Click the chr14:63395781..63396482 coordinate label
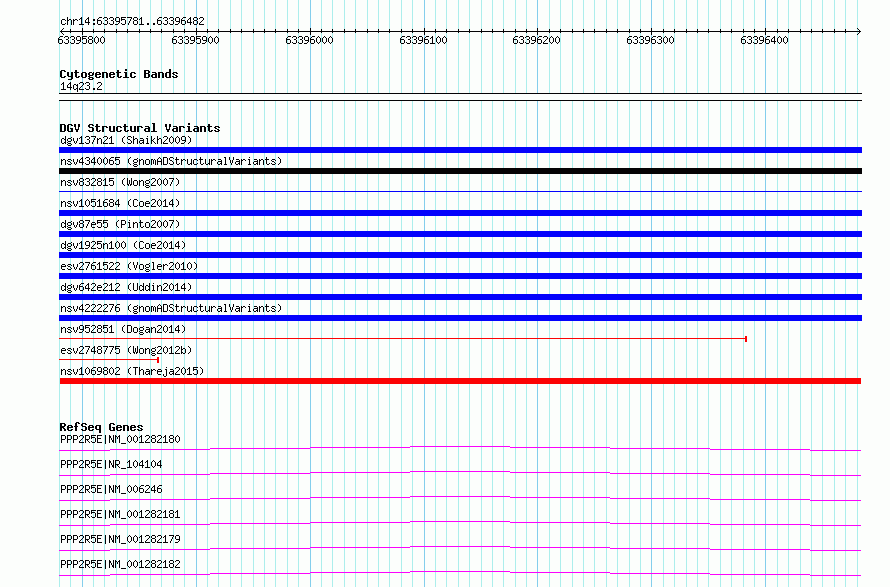 tap(132, 22)
